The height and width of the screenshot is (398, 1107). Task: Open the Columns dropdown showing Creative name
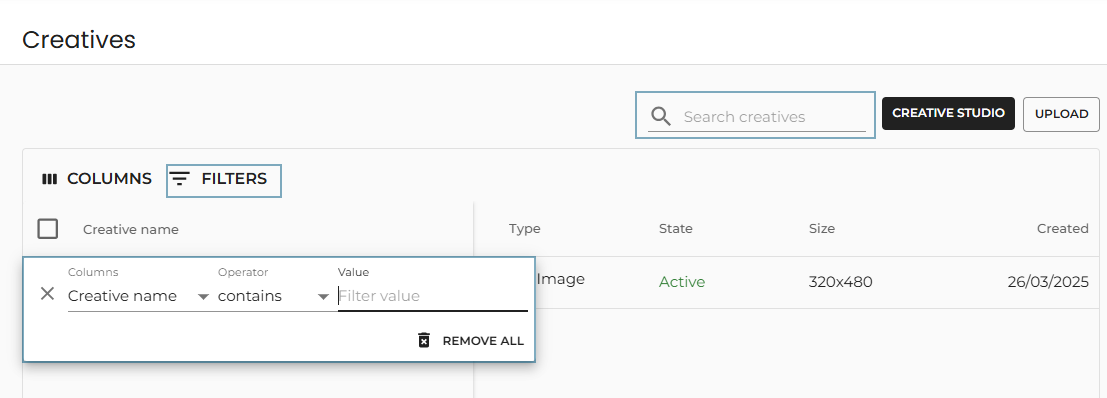click(138, 296)
